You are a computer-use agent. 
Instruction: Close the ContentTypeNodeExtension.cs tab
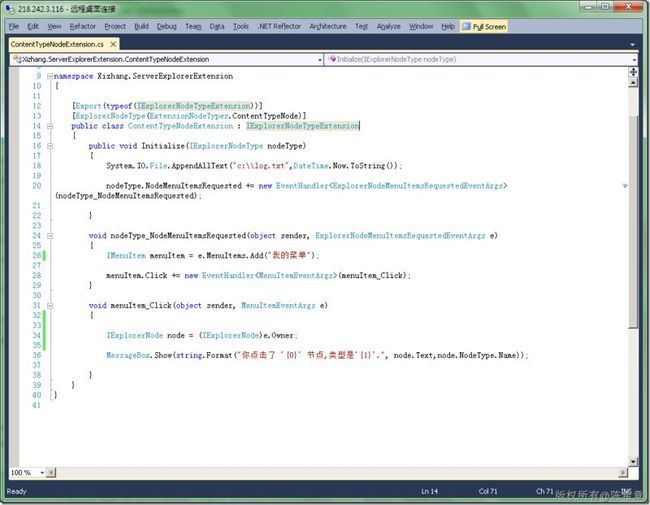pyautogui.click(x=113, y=44)
